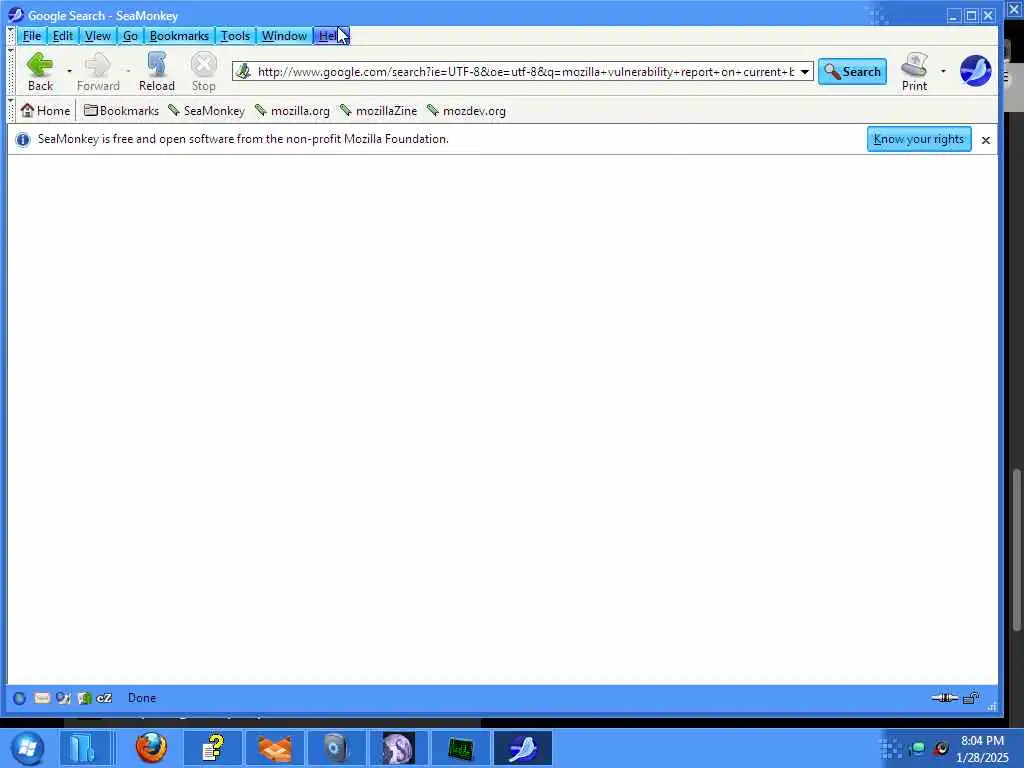Expand the URL bar history dropdown
This screenshot has height=768, width=1024.
(x=805, y=72)
